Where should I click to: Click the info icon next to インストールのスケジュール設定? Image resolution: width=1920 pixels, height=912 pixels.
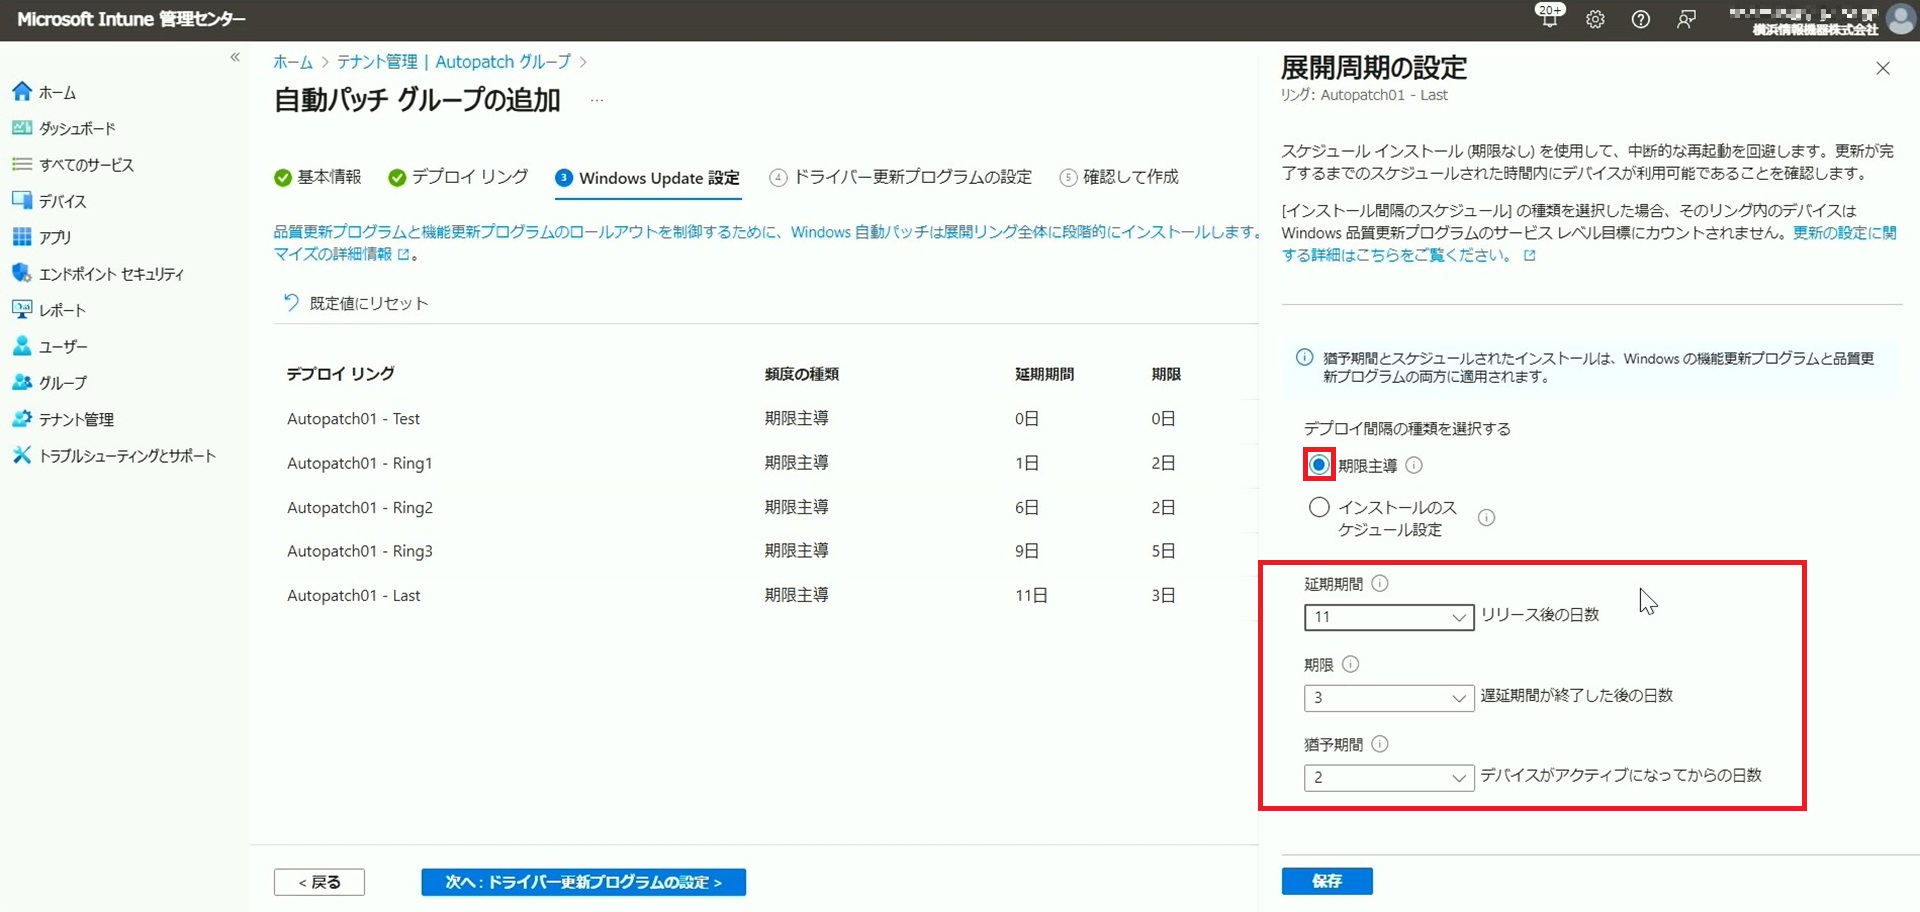(x=1486, y=517)
